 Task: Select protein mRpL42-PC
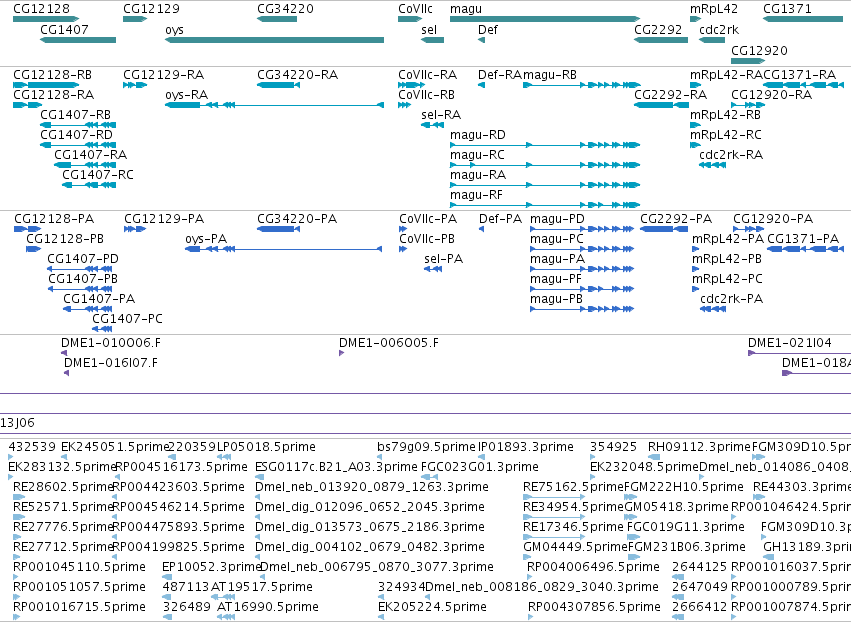(x=727, y=279)
